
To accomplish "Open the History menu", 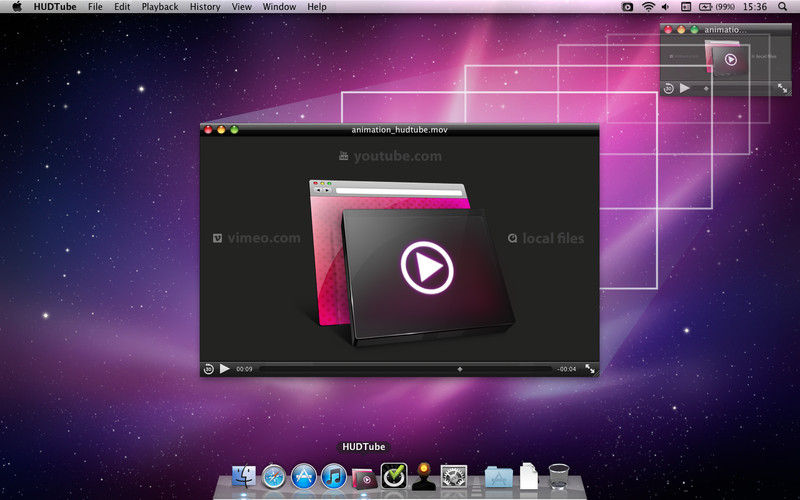I will (205, 7).
